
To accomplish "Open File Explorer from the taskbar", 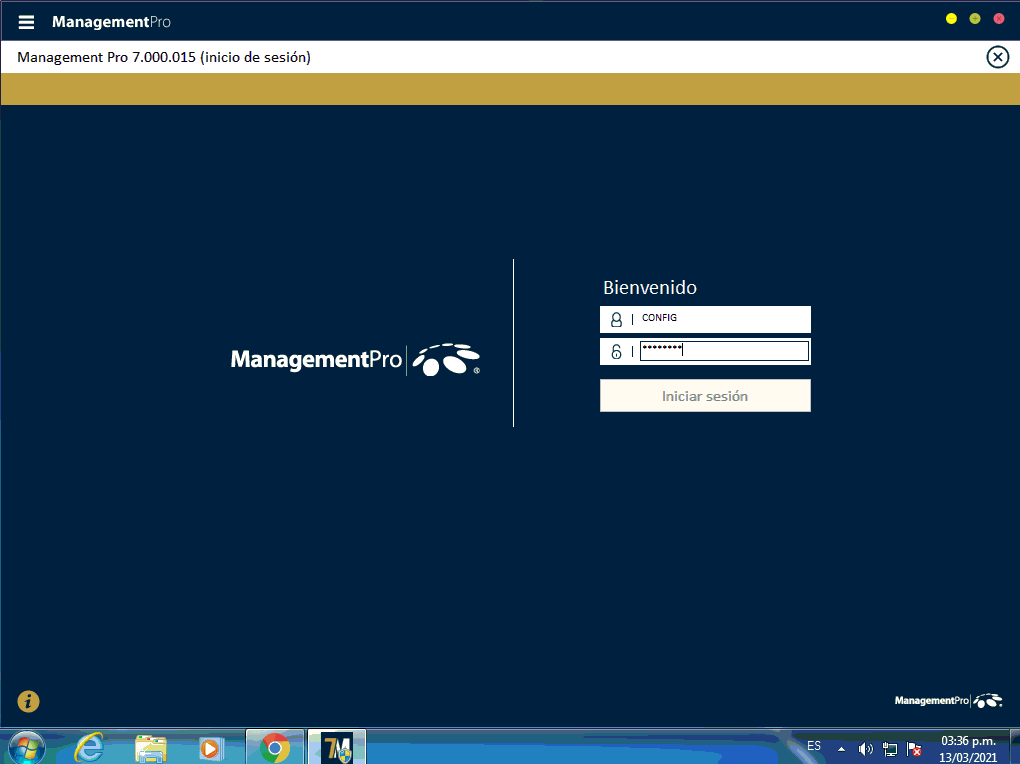I will point(151,747).
